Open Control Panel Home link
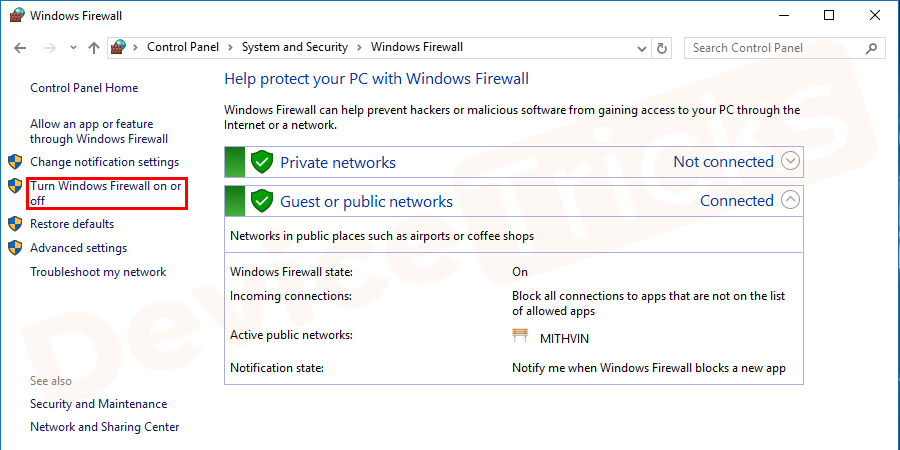900x450 pixels. click(84, 88)
